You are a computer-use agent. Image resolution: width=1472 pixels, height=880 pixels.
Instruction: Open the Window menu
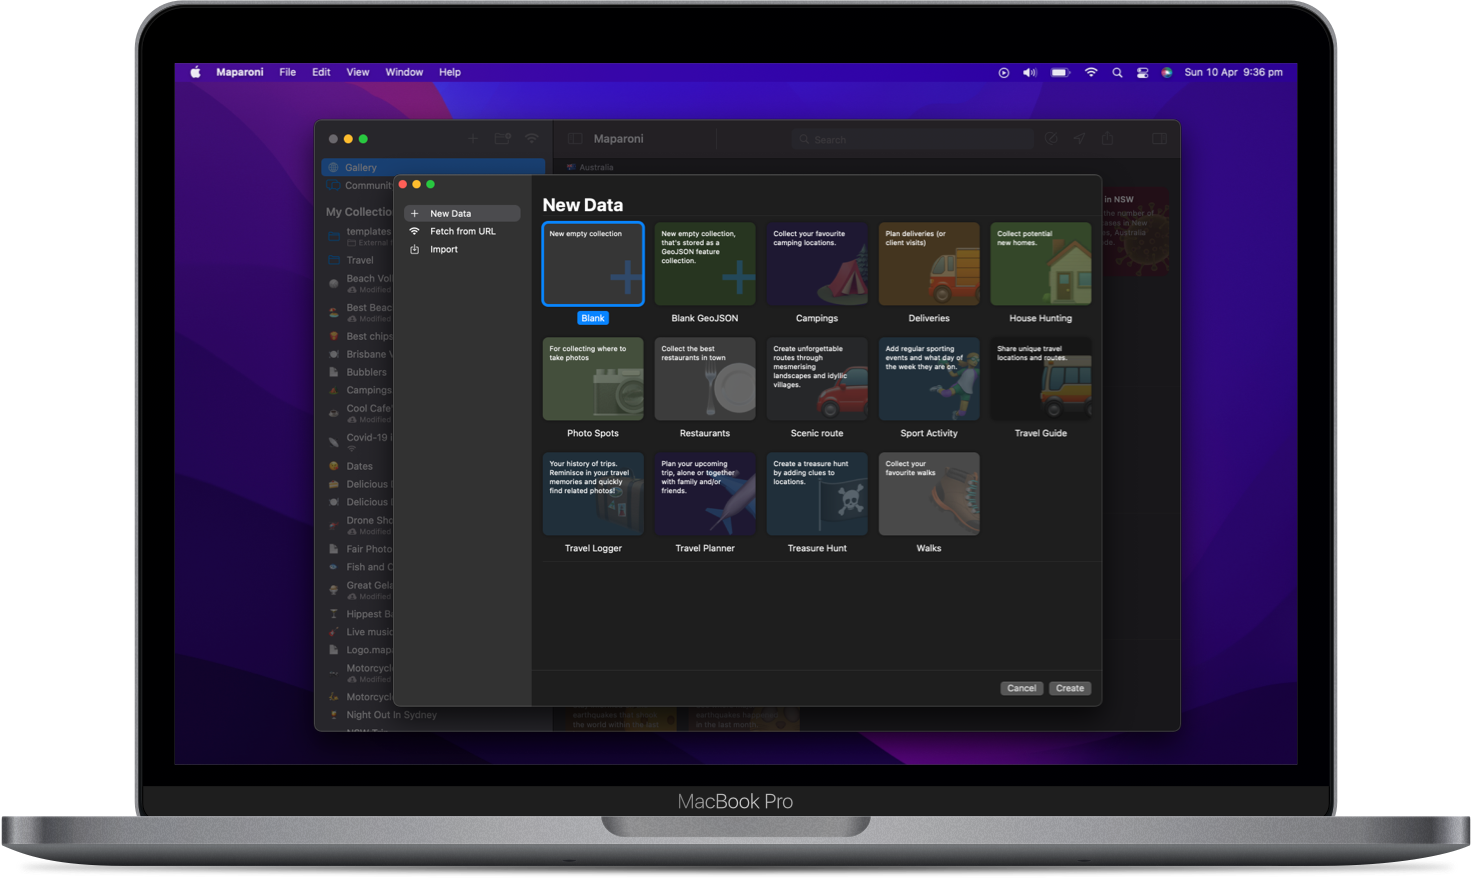click(x=404, y=72)
